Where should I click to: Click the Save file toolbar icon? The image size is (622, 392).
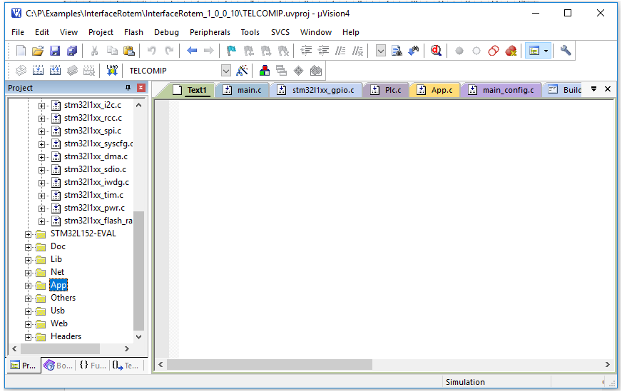pyautogui.click(x=55, y=51)
